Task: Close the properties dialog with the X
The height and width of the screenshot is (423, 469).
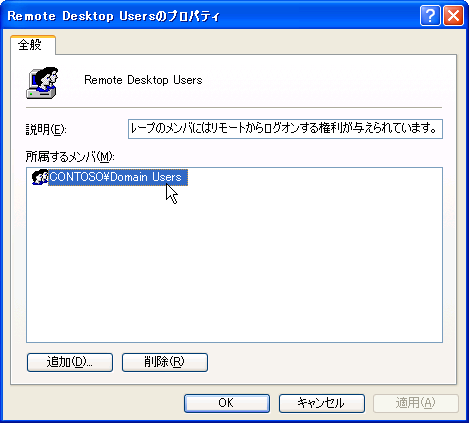Action: [x=453, y=15]
